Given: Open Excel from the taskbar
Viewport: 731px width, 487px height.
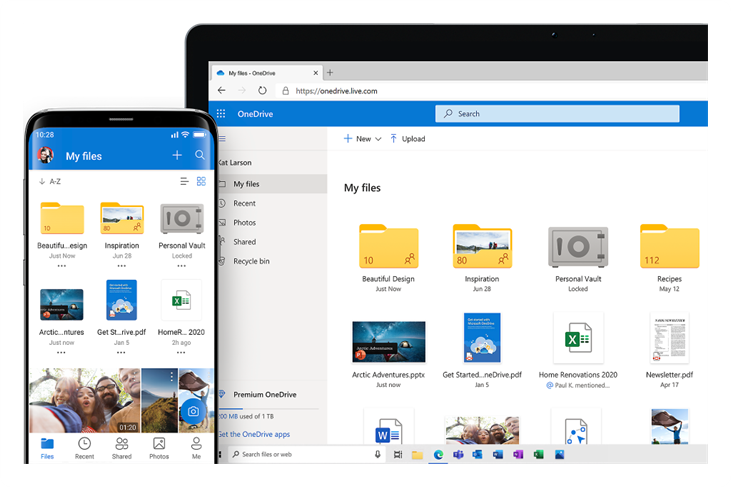Looking at the screenshot, I should tap(538, 454).
